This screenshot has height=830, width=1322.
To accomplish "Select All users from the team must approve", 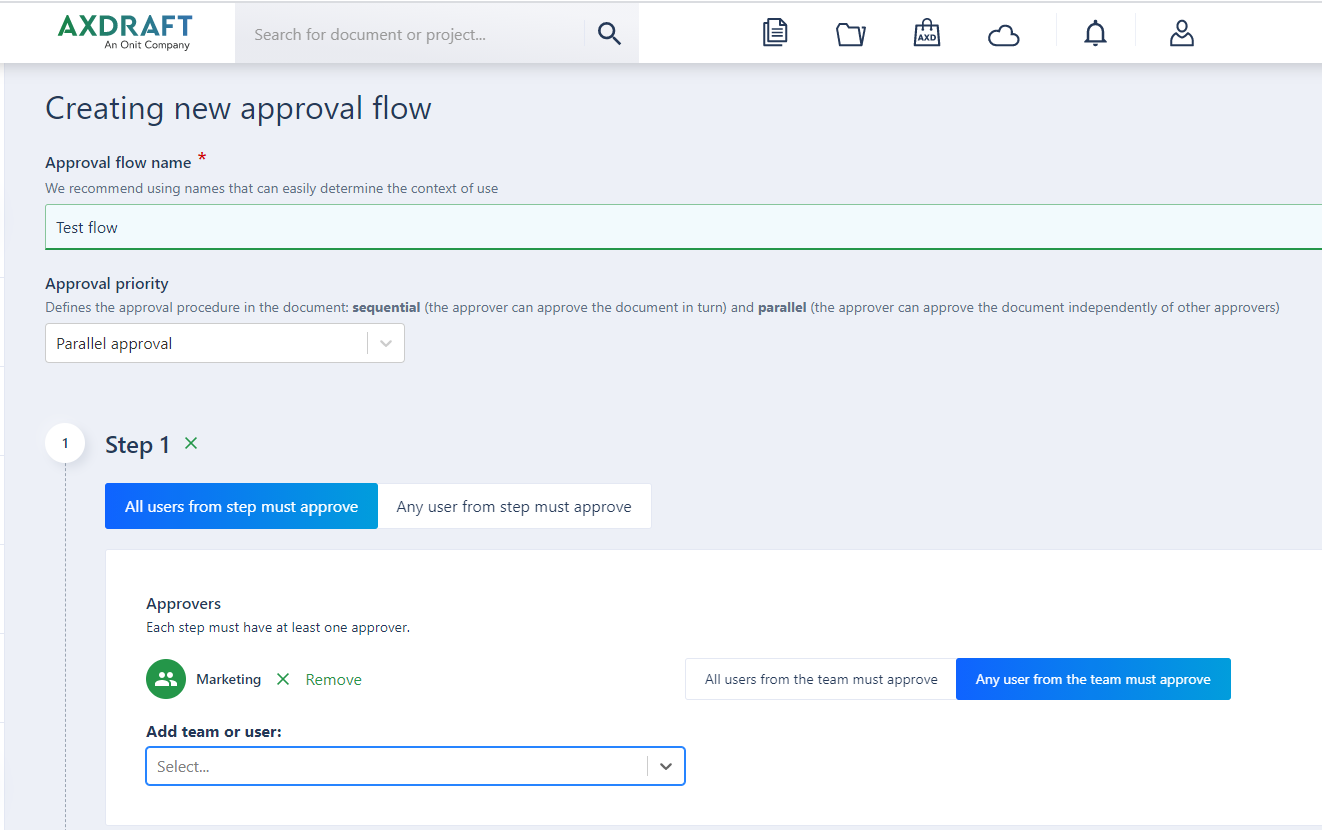I will click(x=821, y=679).
